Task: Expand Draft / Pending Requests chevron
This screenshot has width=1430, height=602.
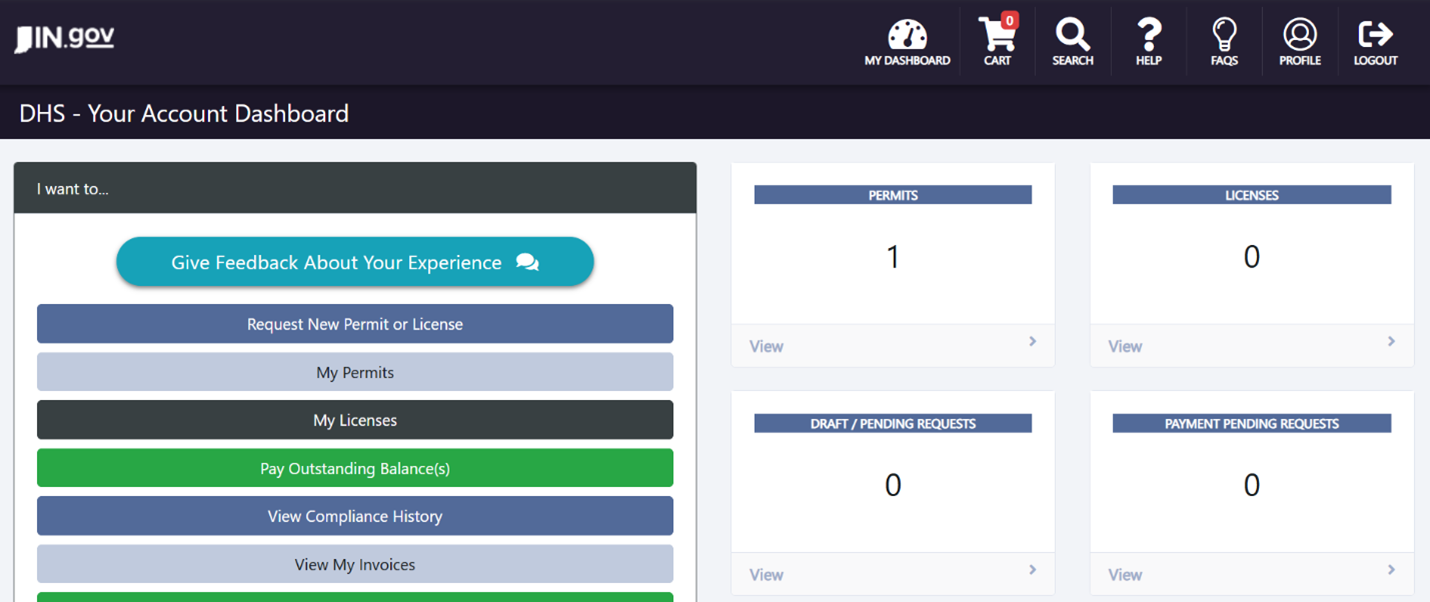Action: coord(1033,569)
